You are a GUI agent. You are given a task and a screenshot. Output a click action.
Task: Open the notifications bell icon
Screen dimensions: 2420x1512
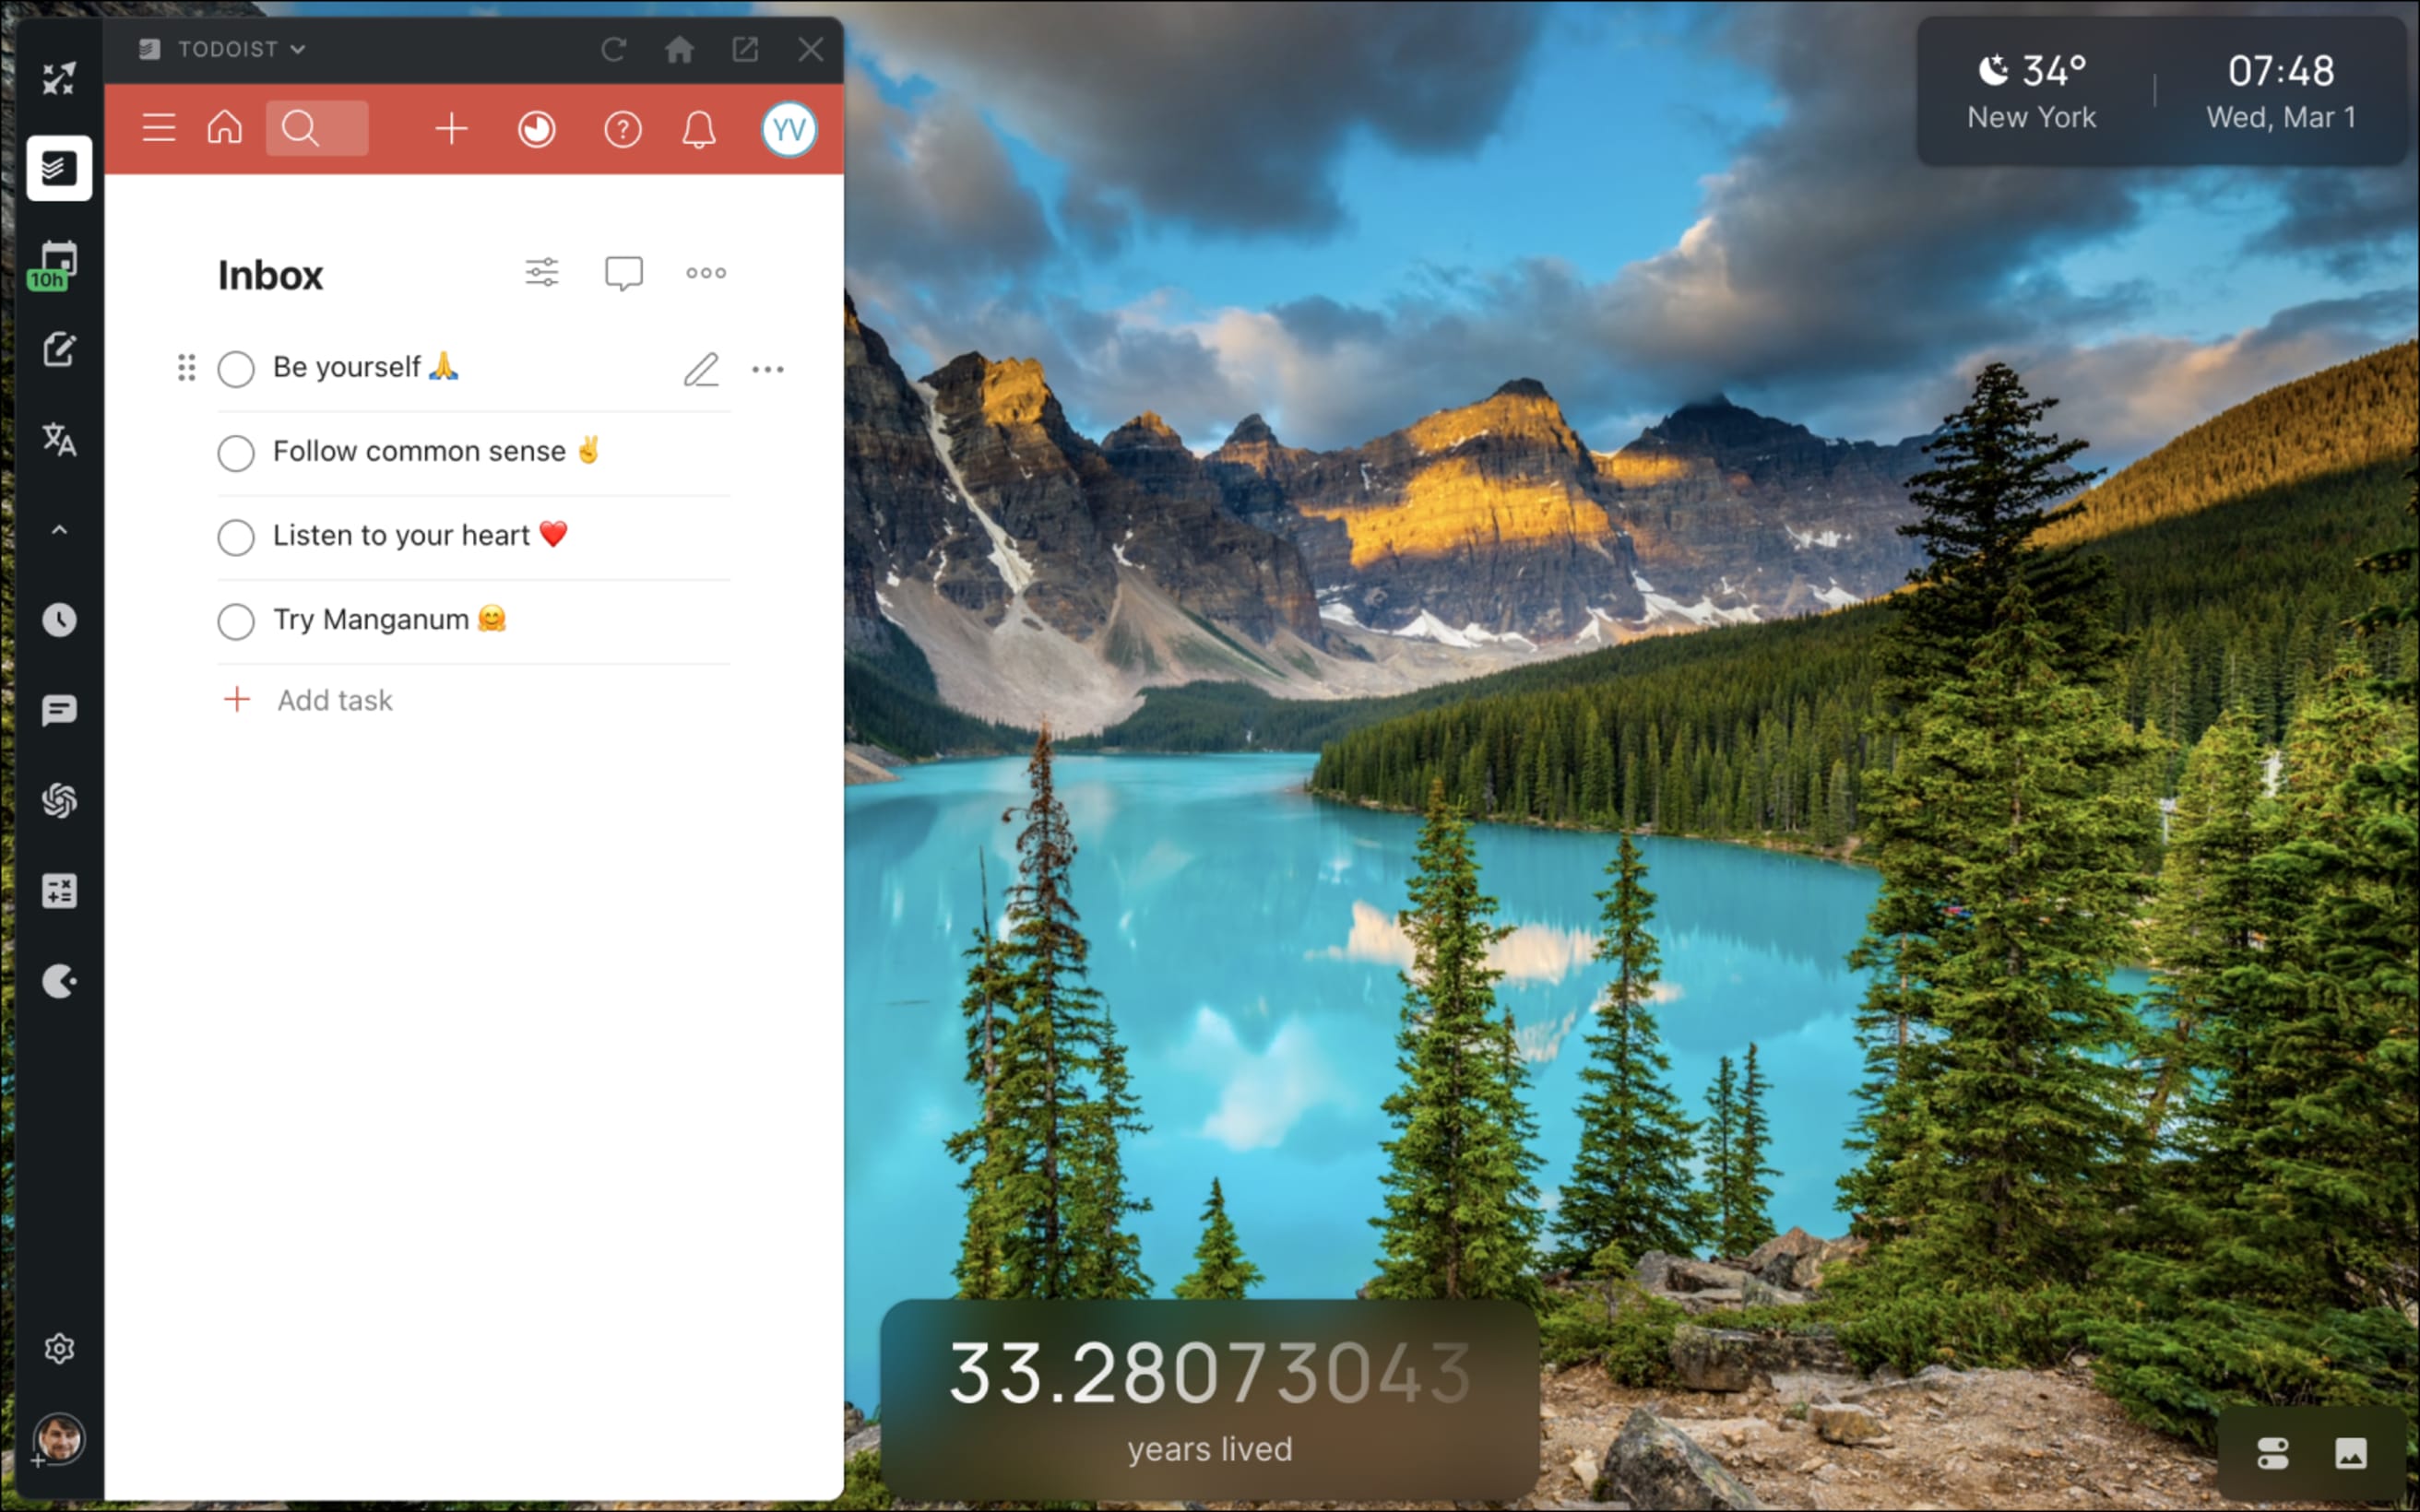700,129
